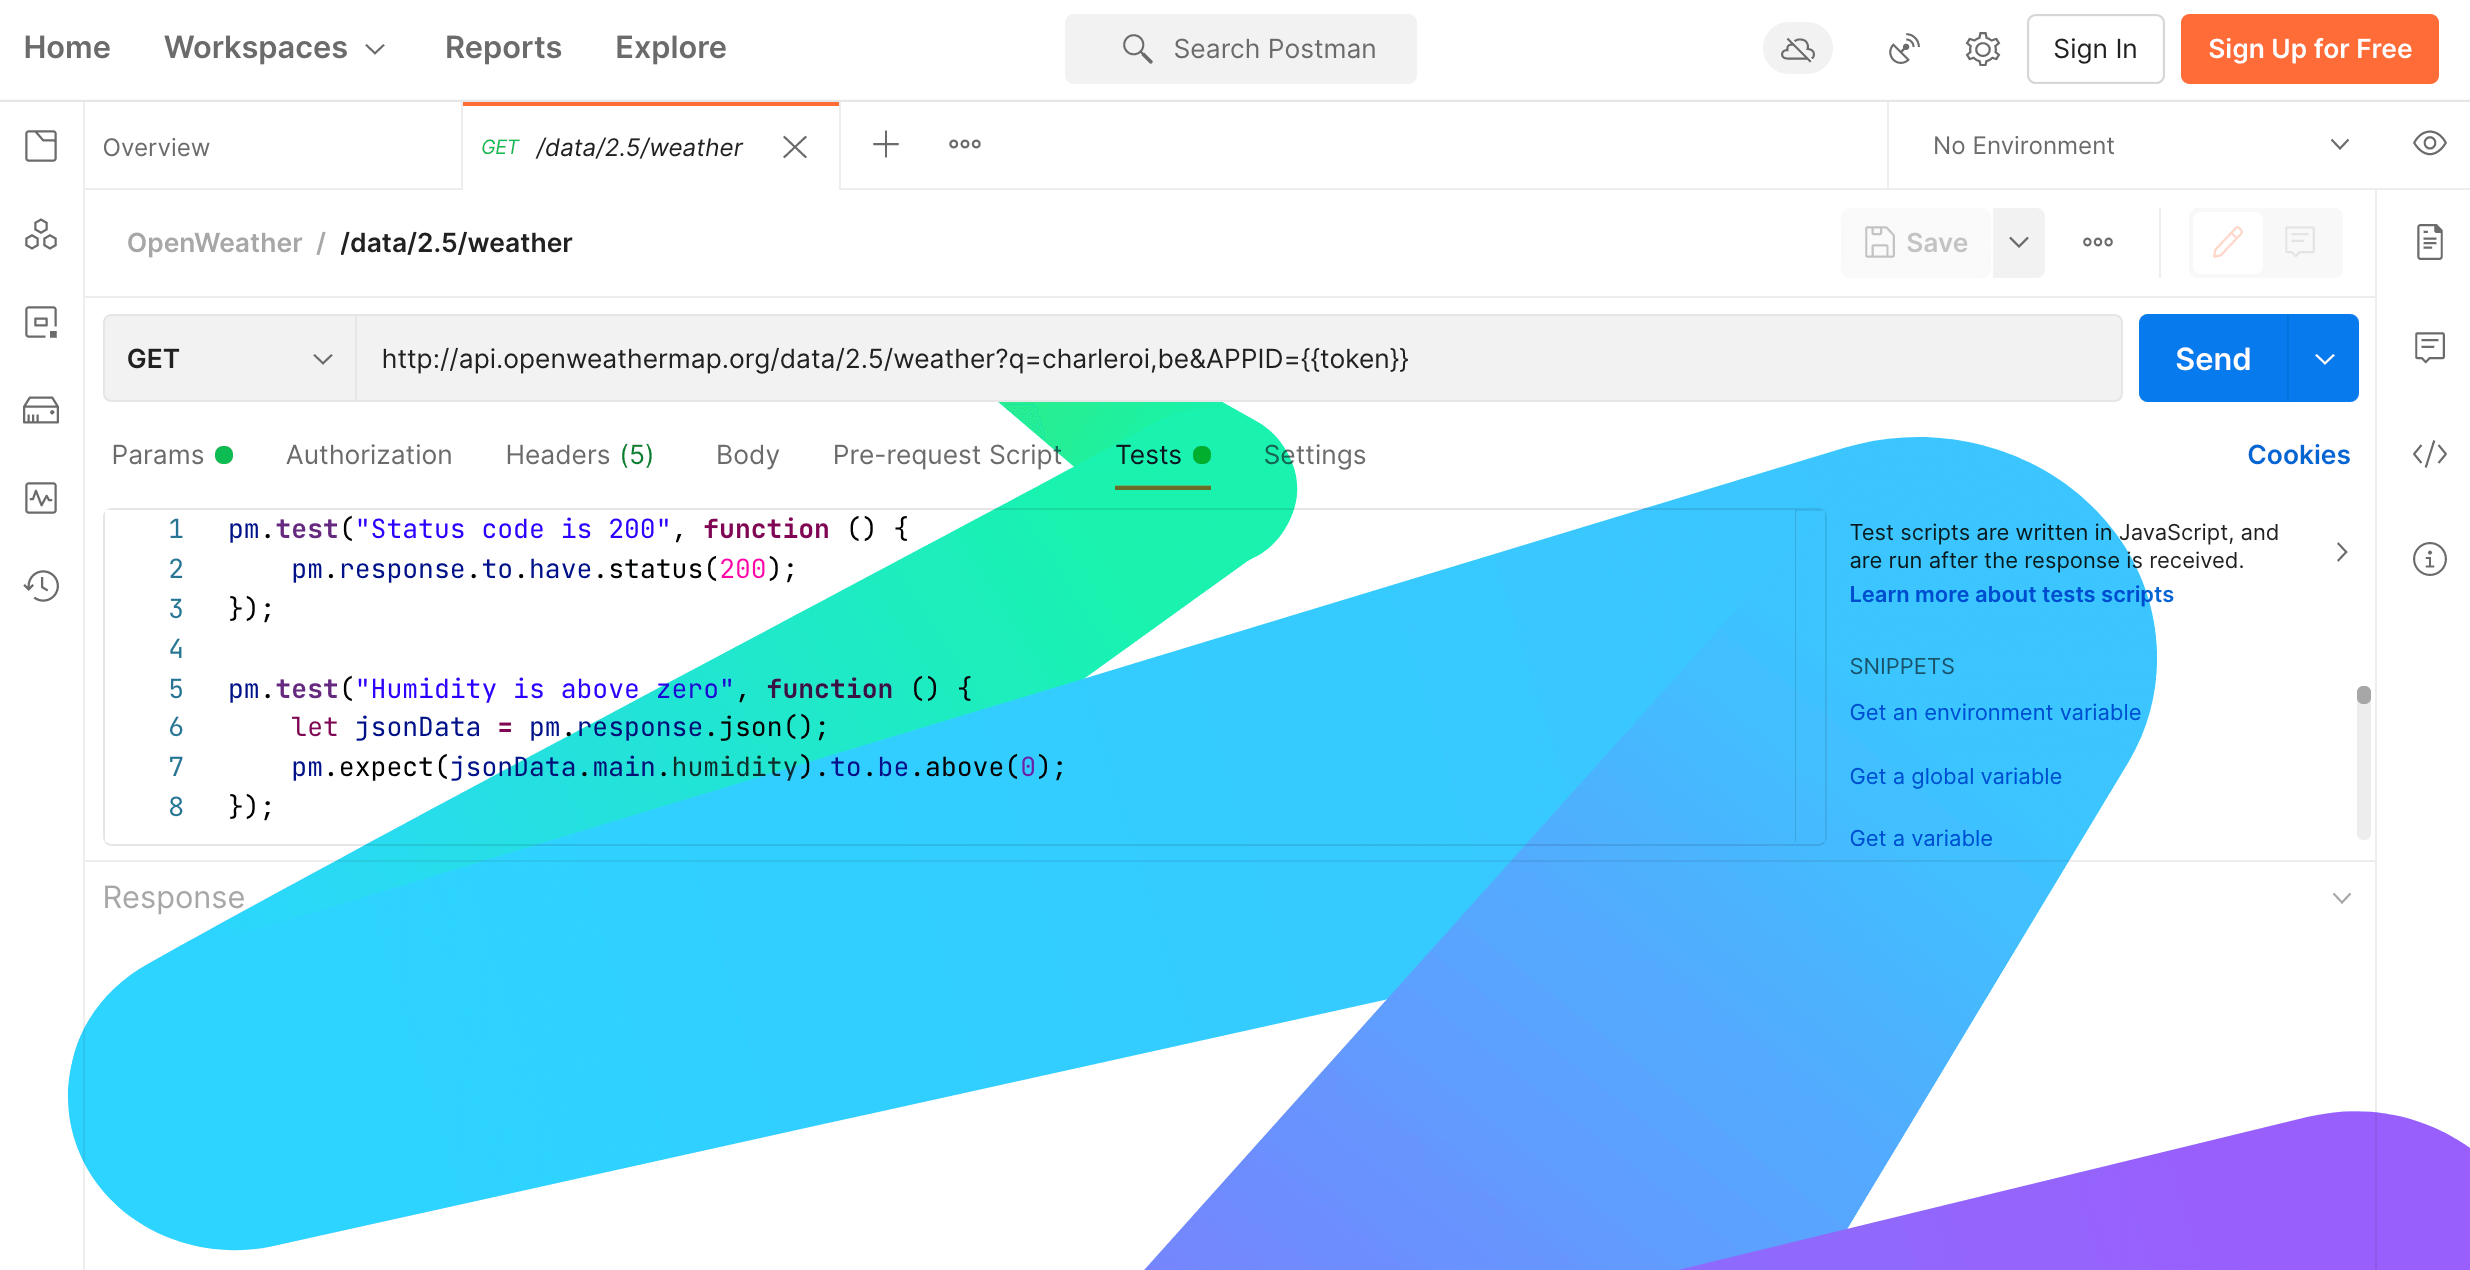Click the Interceptor browser icon
Screen dimensions: 2470x1270
pyautogui.click(x=1903, y=47)
